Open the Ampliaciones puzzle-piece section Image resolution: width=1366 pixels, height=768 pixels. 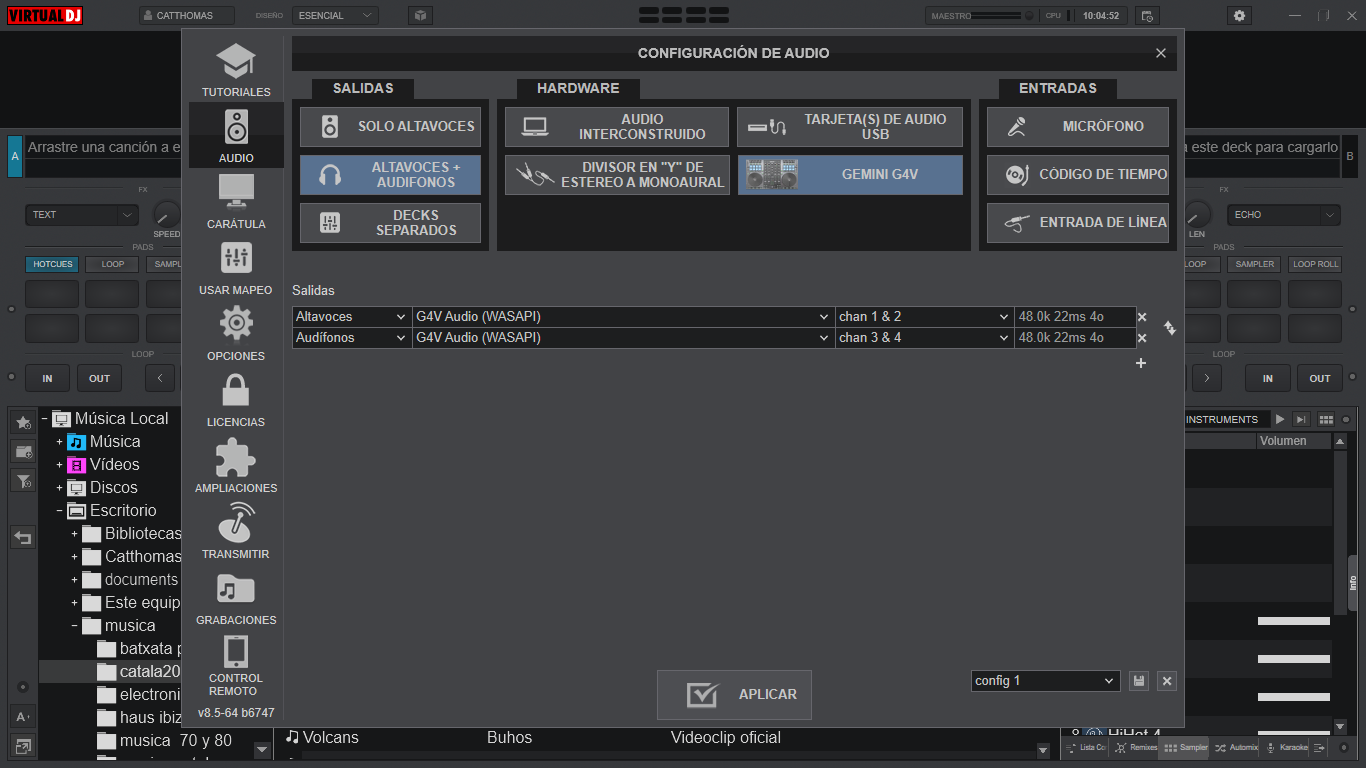(236, 465)
